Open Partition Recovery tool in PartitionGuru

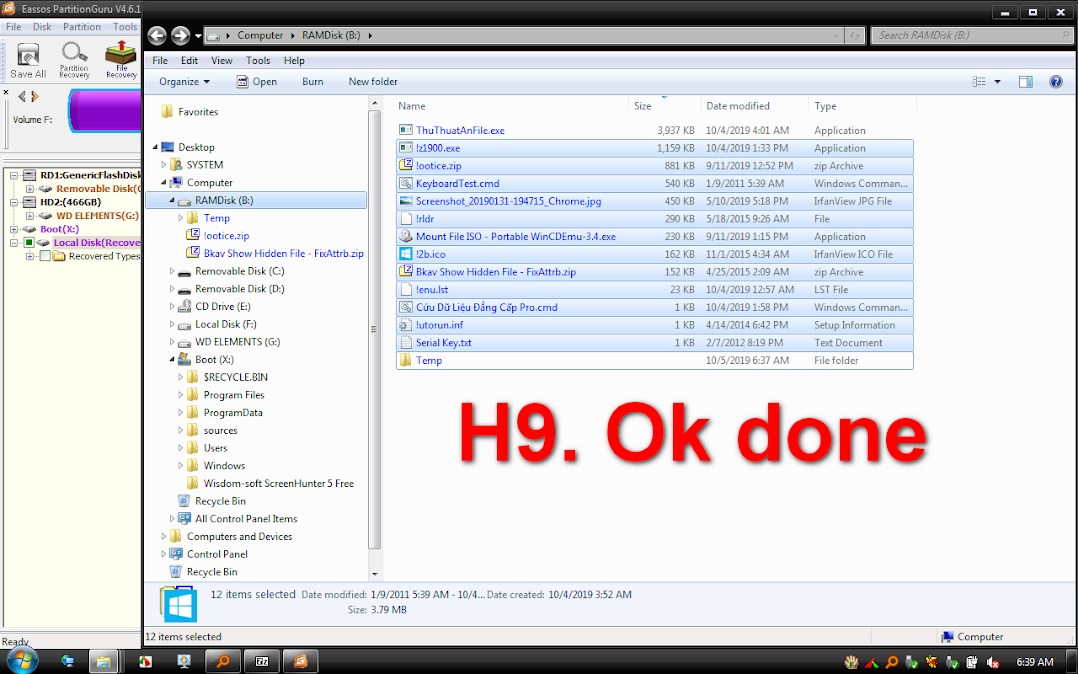point(74,59)
